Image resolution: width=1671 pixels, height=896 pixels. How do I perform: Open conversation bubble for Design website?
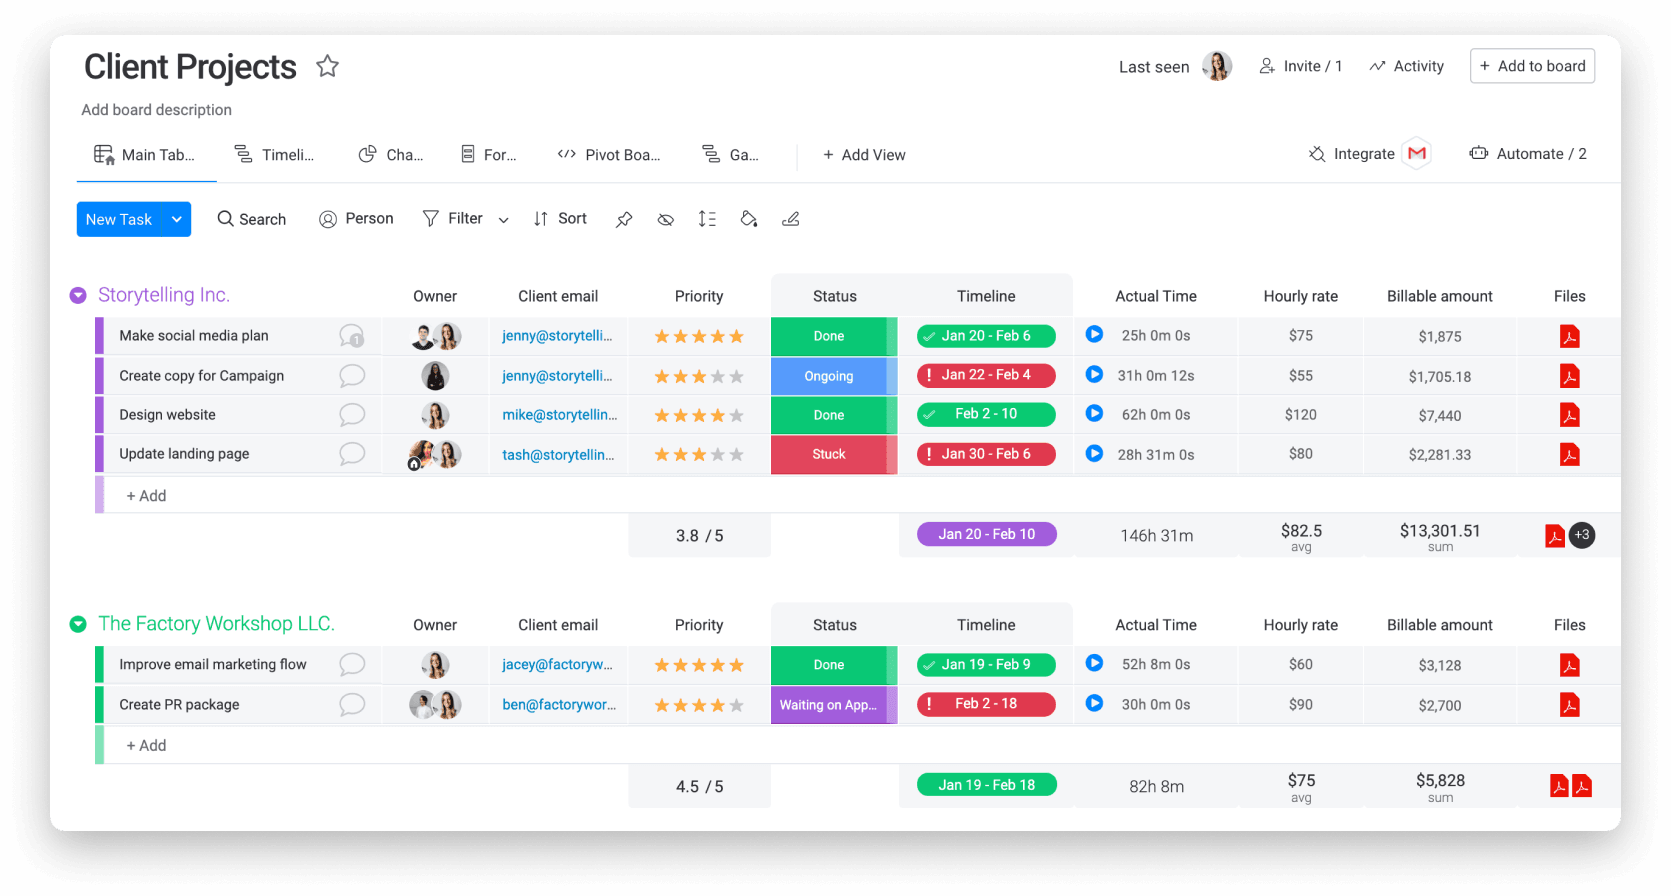(x=352, y=415)
